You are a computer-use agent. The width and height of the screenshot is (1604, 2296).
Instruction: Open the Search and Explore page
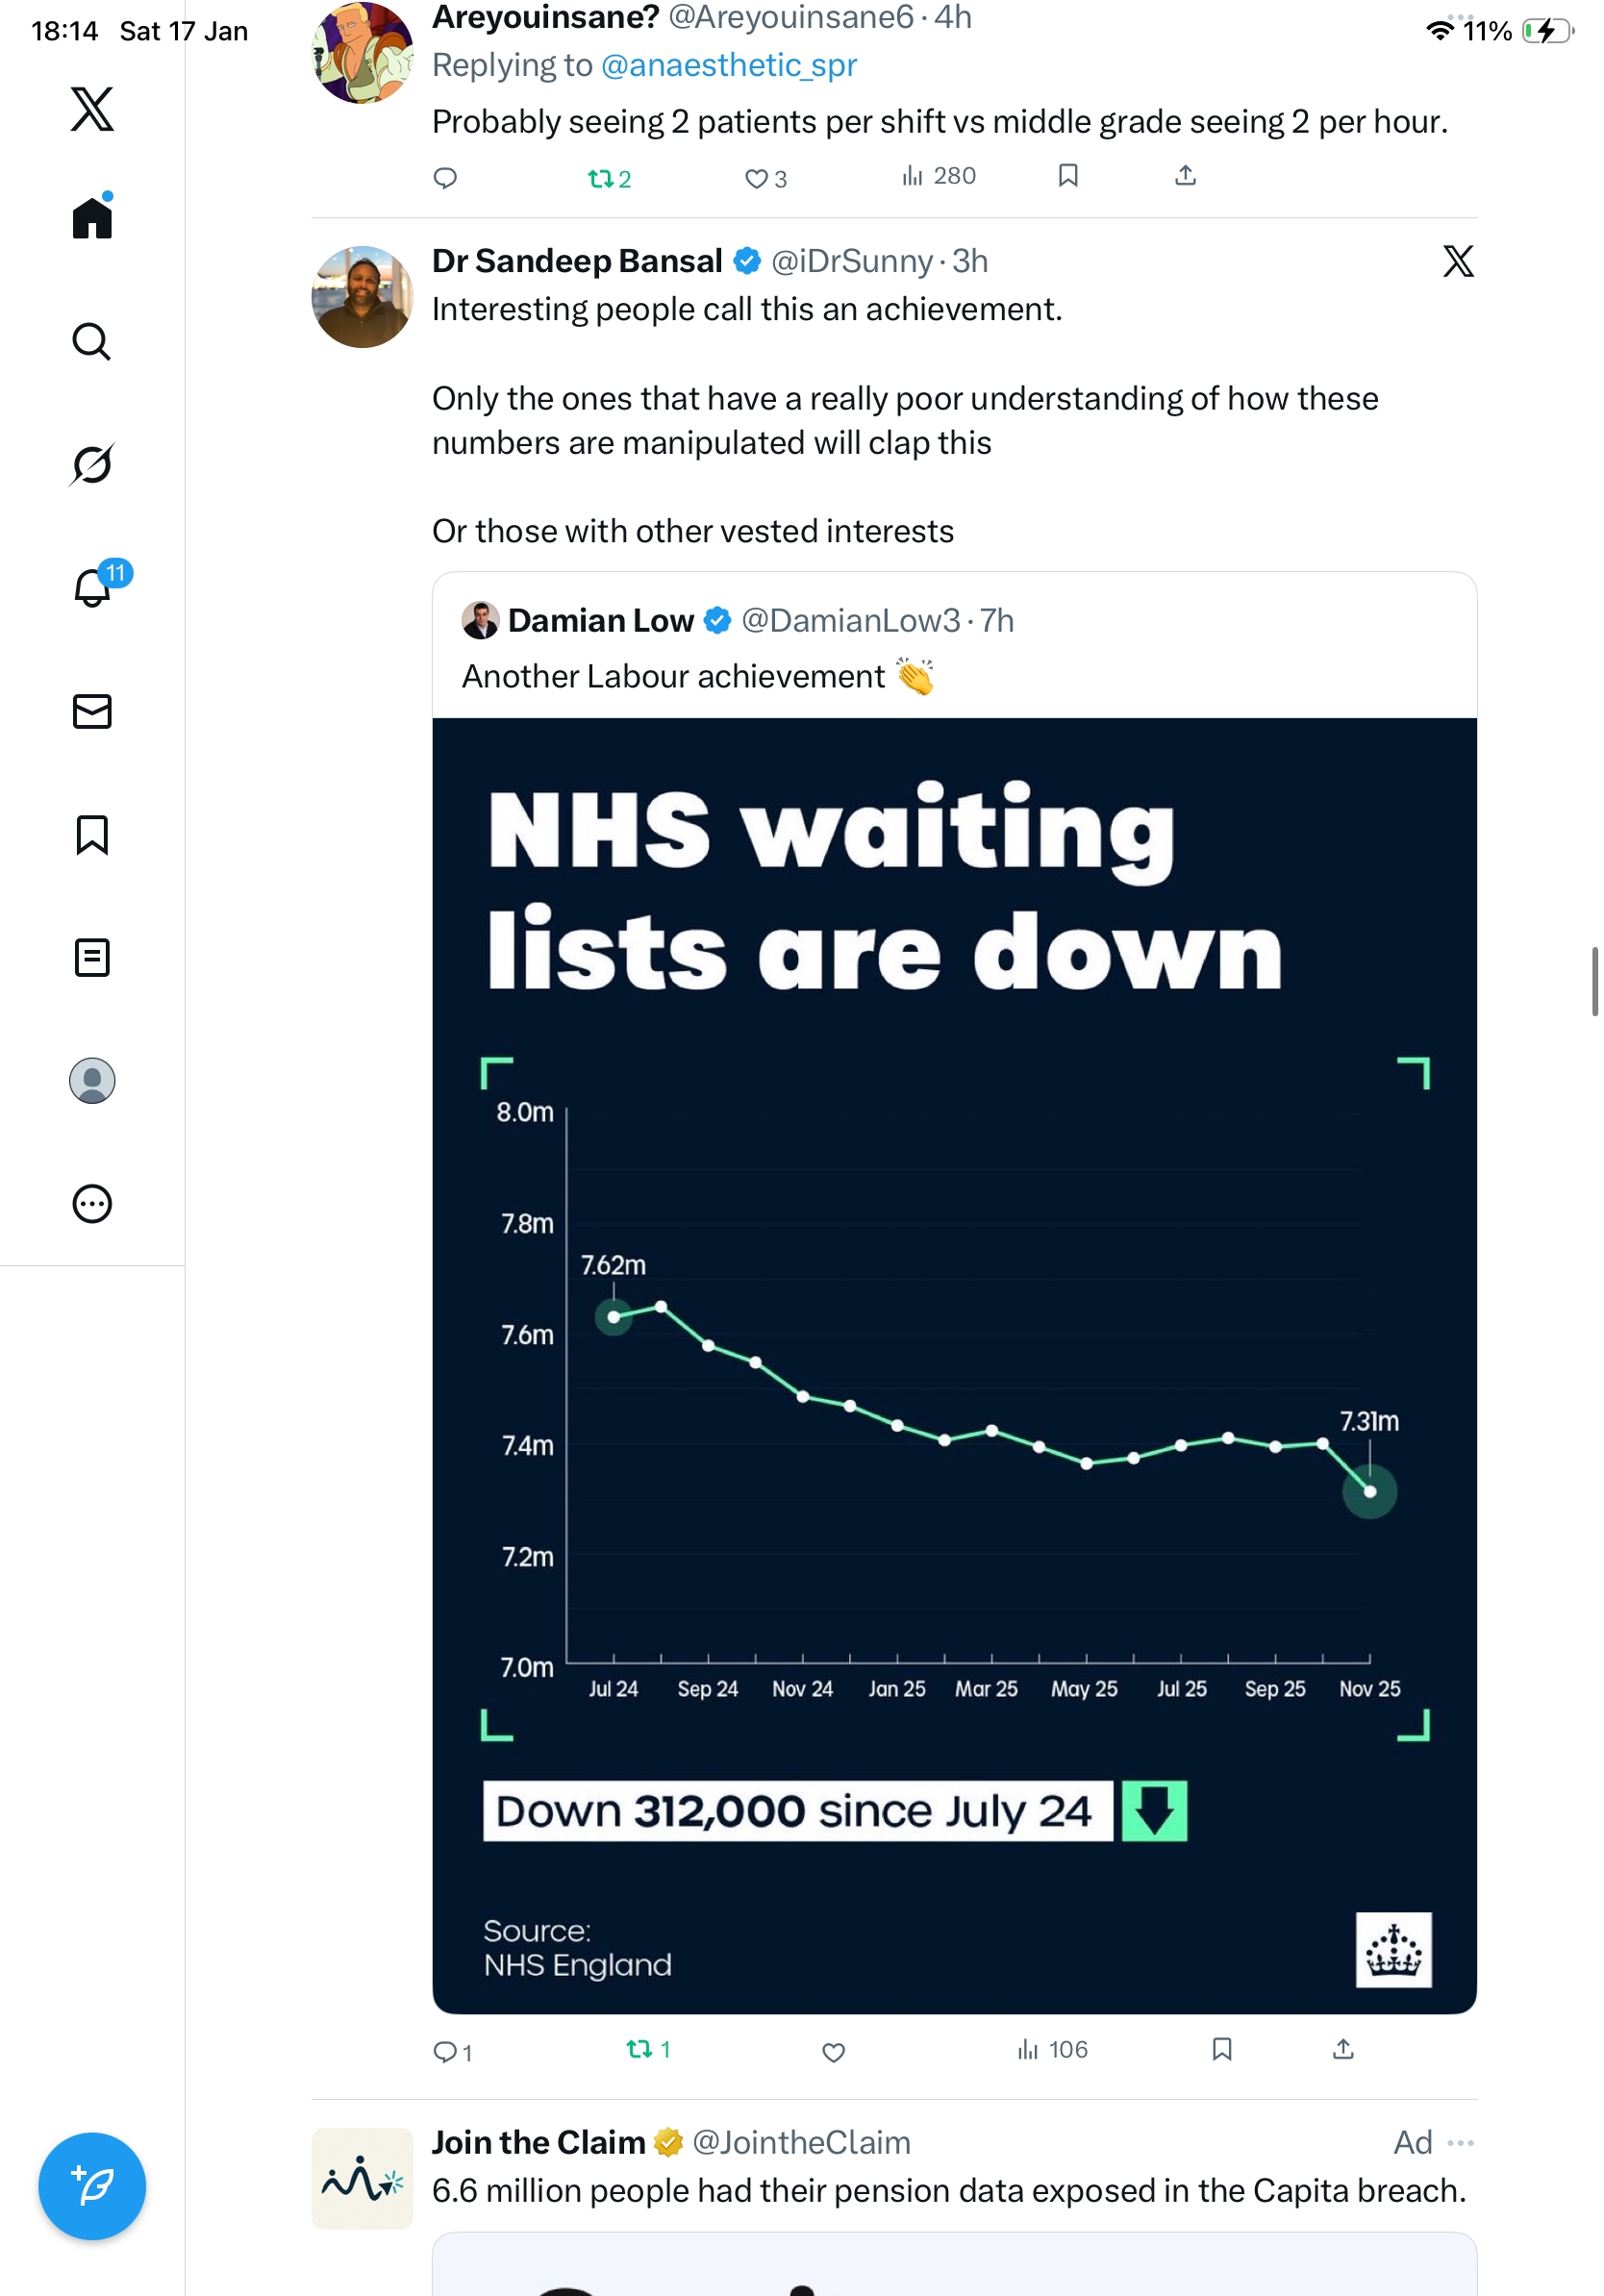(x=92, y=341)
